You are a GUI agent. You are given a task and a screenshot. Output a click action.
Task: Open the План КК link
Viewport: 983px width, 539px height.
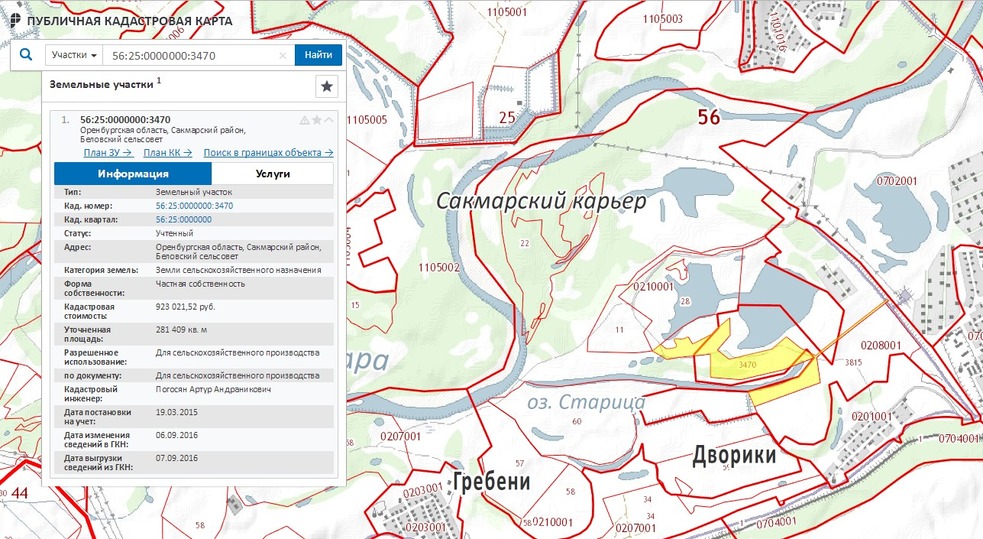click(x=167, y=153)
